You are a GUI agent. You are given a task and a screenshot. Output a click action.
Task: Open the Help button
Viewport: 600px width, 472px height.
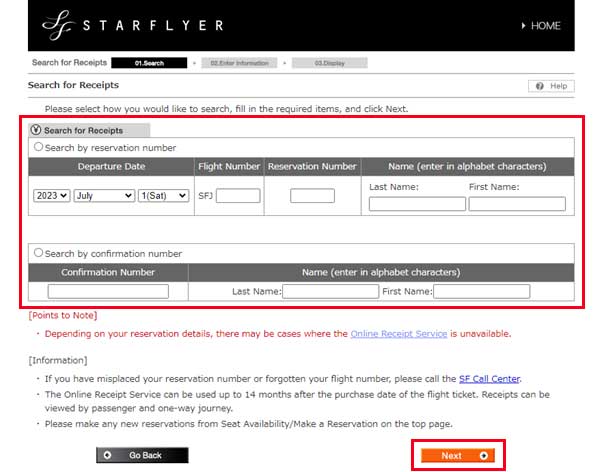tap(551, 87)
